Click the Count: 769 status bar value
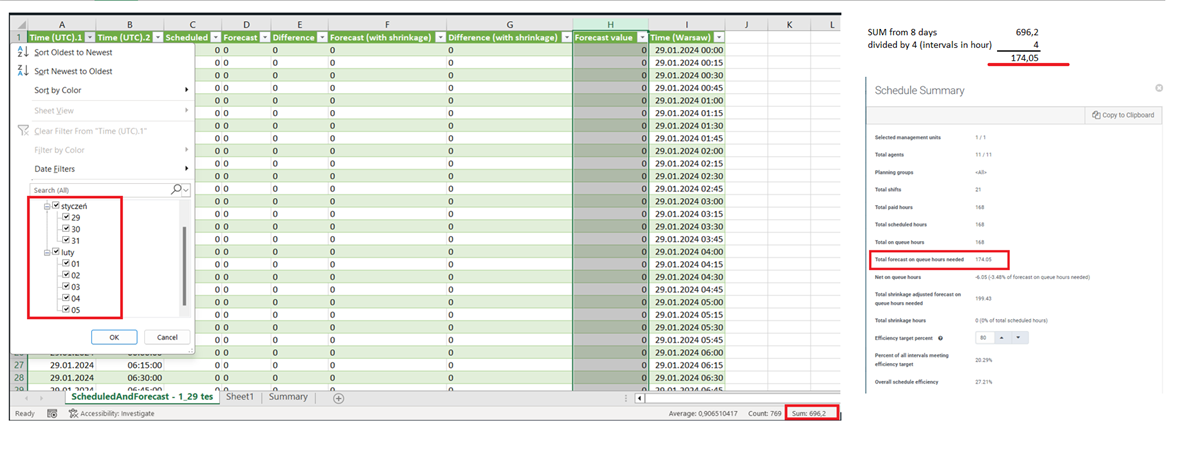The width and height of the screenshot is (1200, 476). pos(765,413)
